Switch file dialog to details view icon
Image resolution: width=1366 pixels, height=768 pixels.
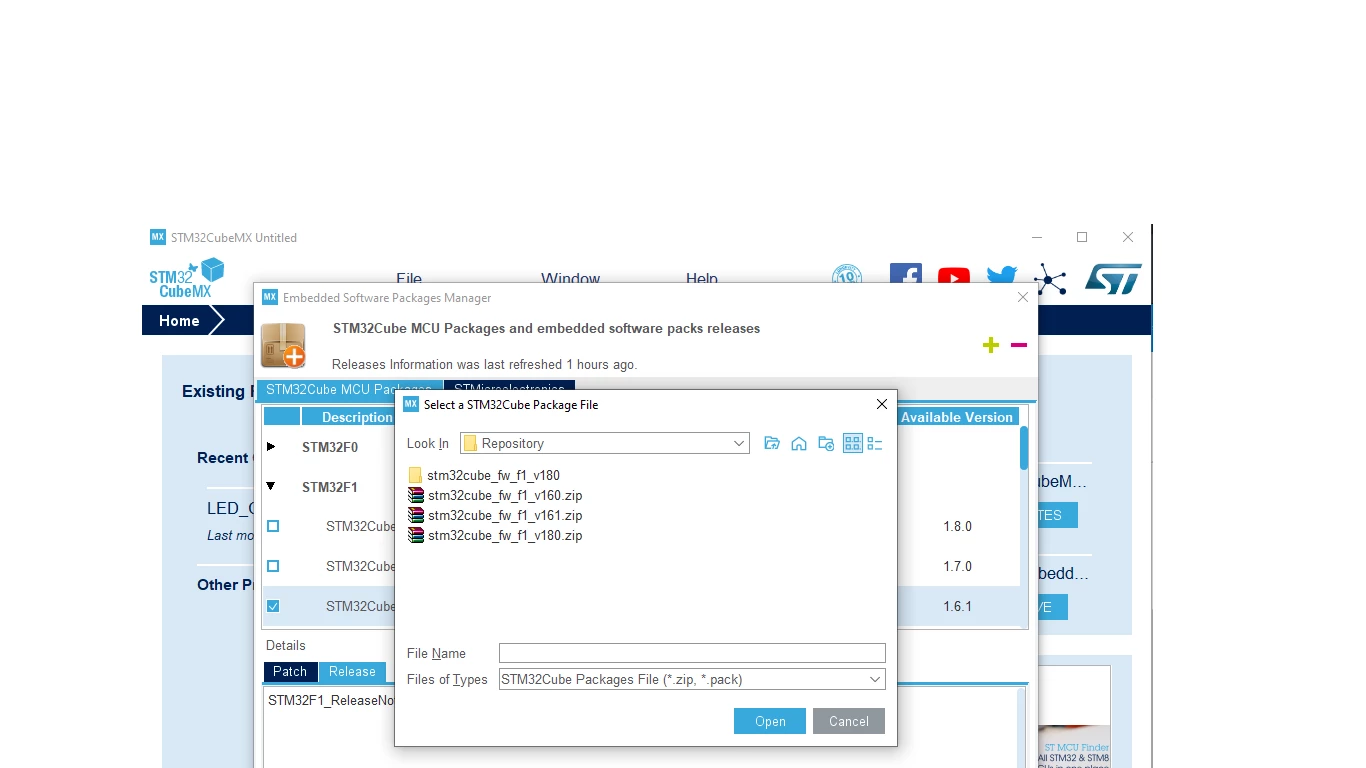coord(875,444)
